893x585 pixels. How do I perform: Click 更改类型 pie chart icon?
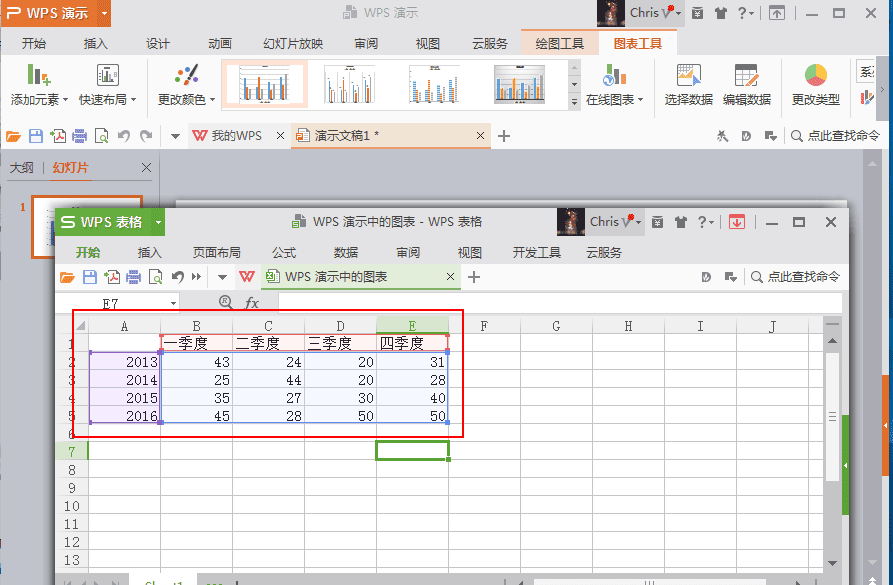coord(816,75)
